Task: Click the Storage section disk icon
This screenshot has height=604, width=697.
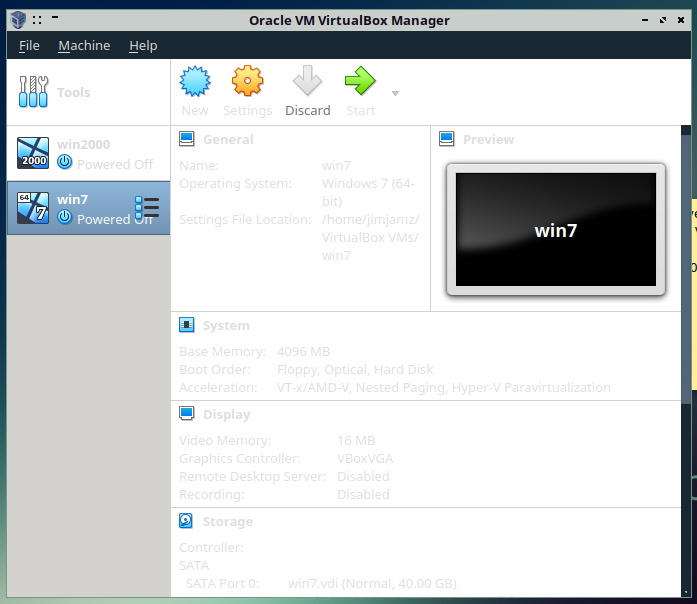Action: point(186,520)
